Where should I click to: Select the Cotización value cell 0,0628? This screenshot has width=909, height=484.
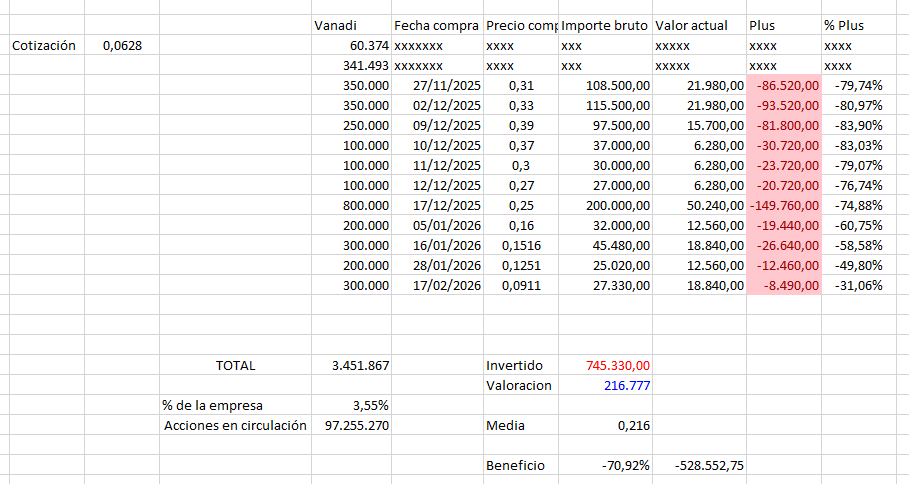(x=122, y=45)
